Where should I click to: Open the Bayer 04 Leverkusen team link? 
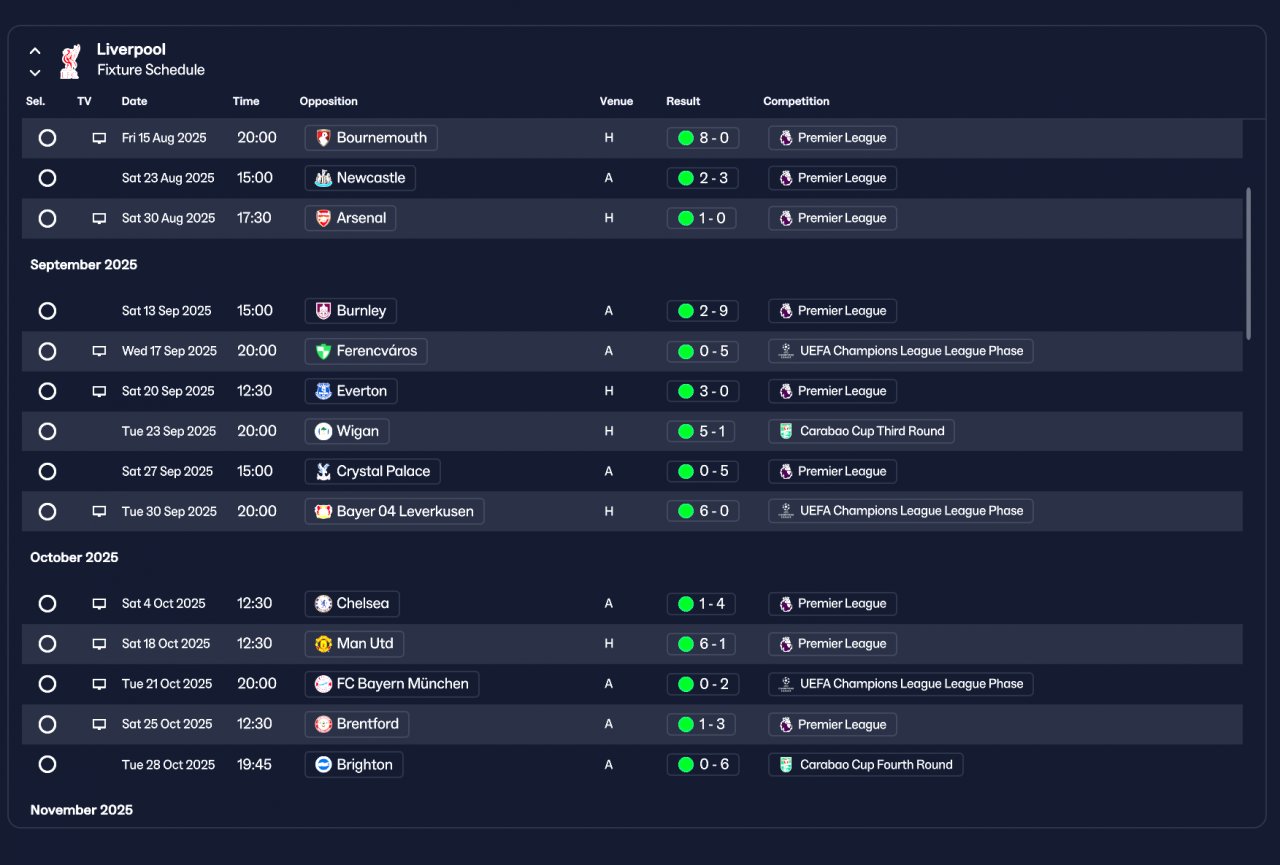[x=394, y=511]
